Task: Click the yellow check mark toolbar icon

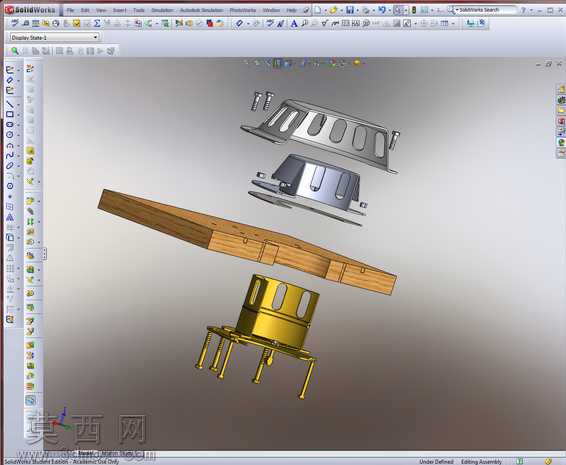Action: (x=76, y=24)
